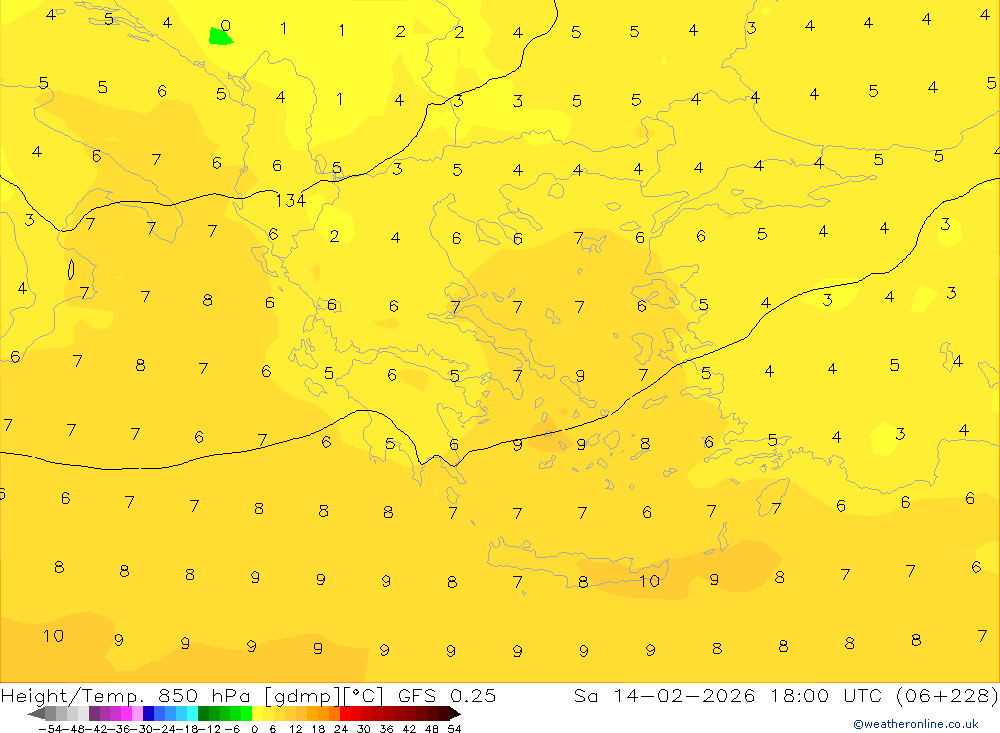Screen dimensions: 1000x733
Task: Click the 0 value beside the green patch
Action: coord(225,26)
